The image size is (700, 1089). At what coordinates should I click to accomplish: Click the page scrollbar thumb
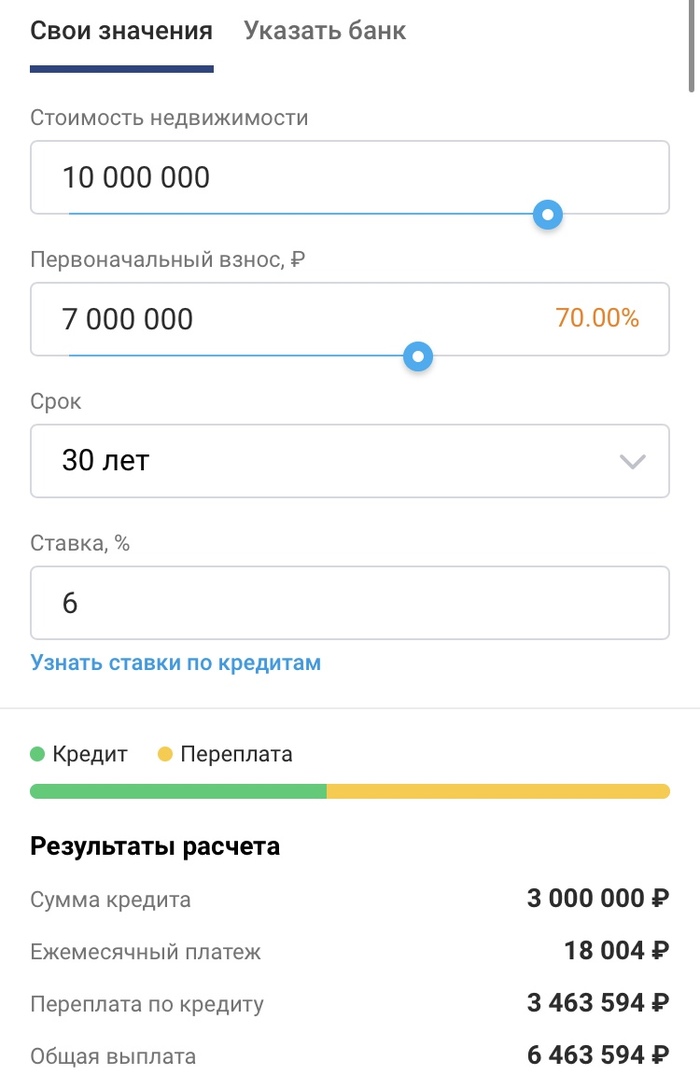click(x=692, y=45)
